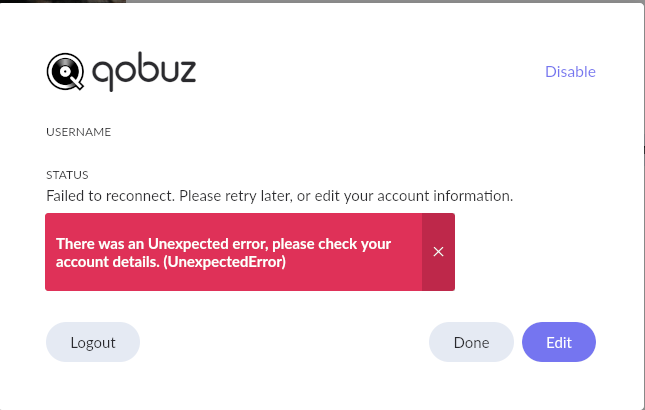The height and width of the screenshot is (410, 645).
Task: Click the '(UnexpectedError)' code in the banner
Action: [x=225, y=262]
